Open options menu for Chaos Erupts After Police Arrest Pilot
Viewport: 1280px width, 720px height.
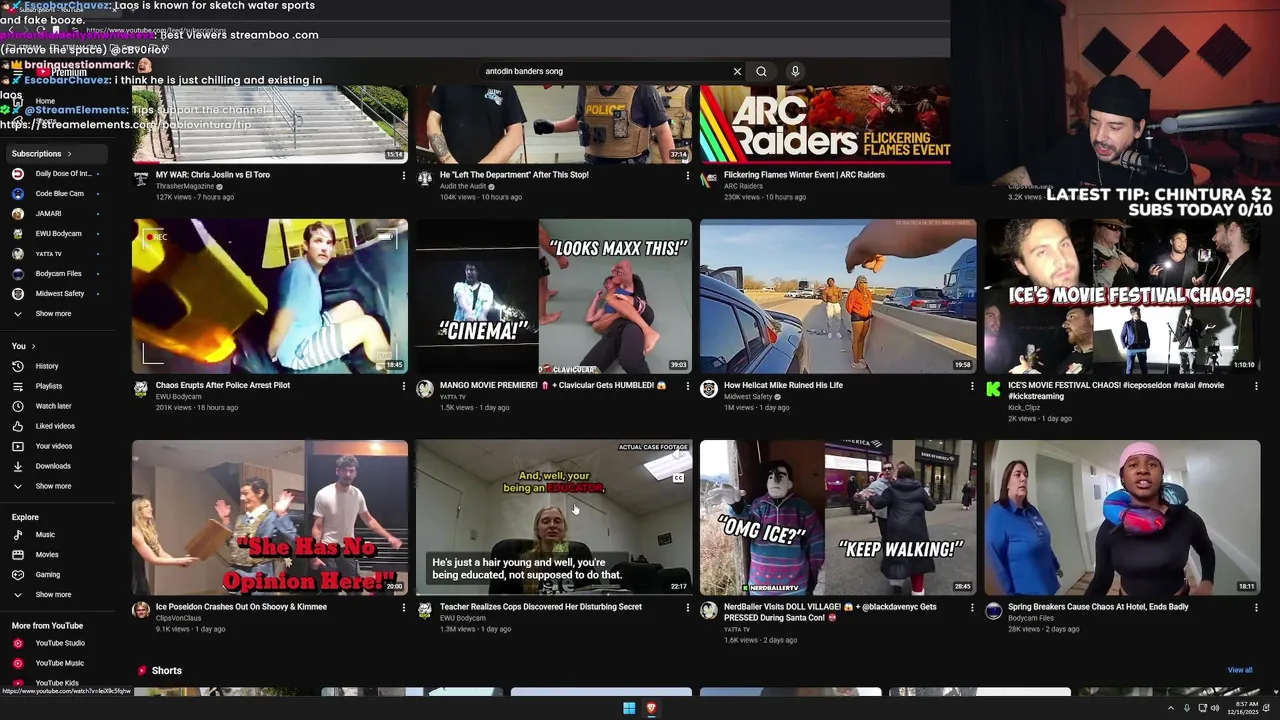[x=404, y=386]
